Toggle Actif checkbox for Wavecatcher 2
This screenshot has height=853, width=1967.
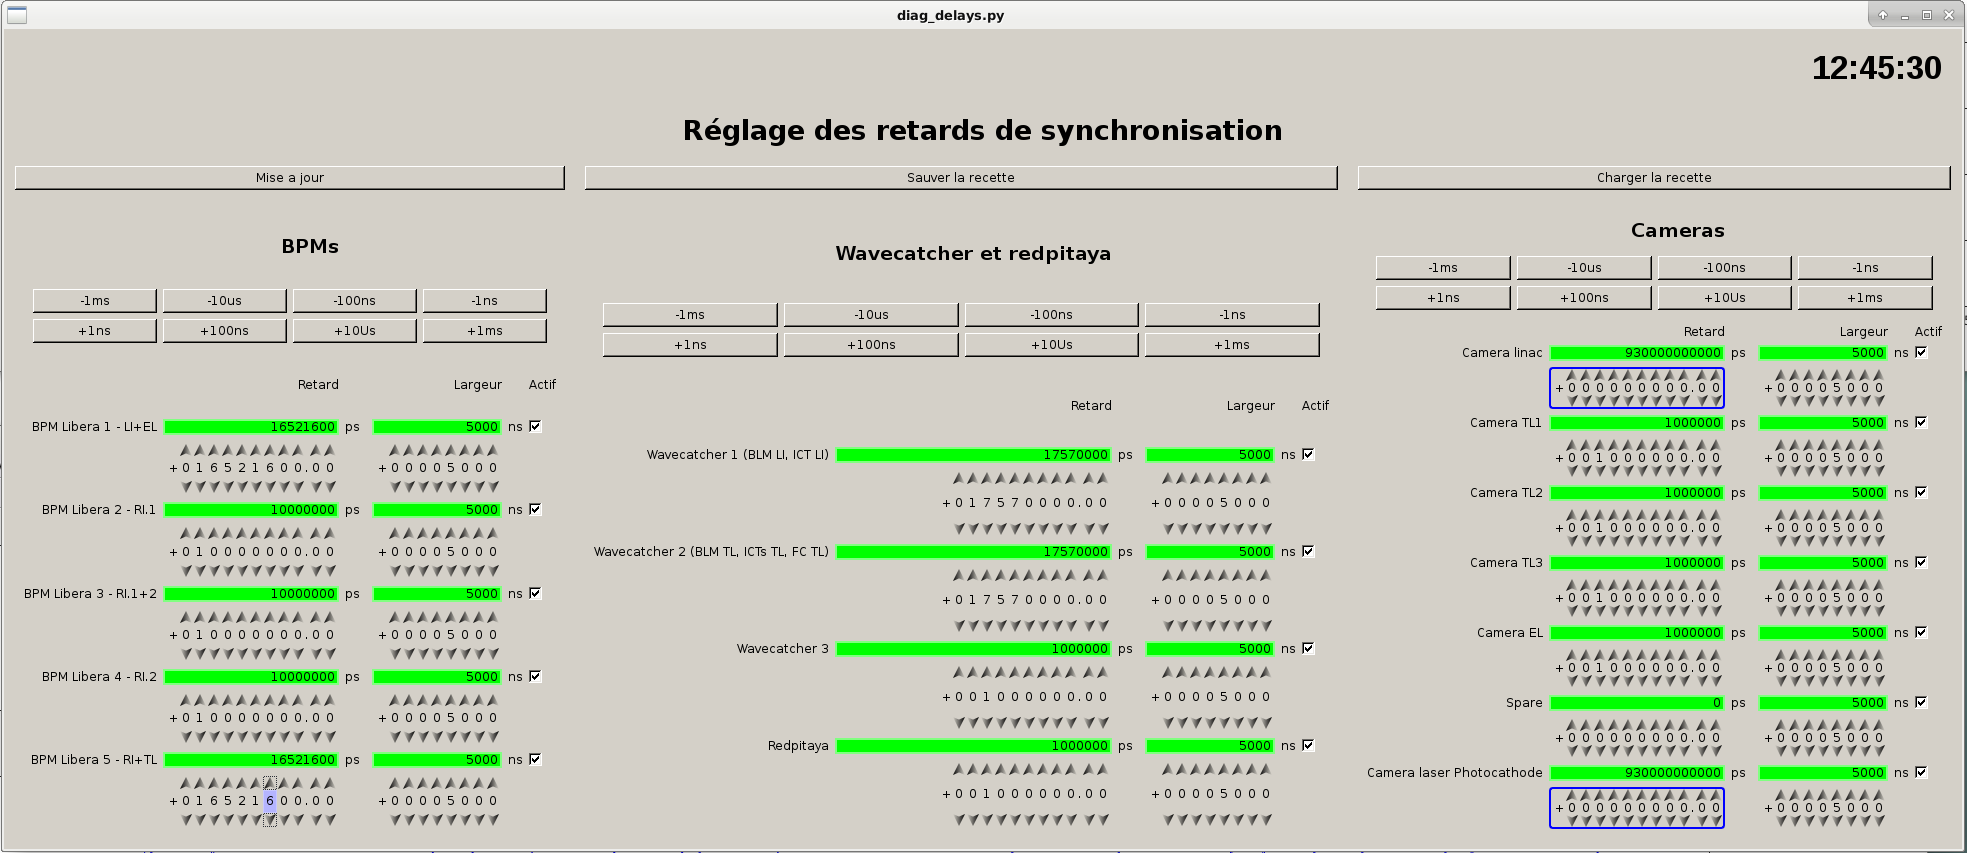coord(1308,551)
